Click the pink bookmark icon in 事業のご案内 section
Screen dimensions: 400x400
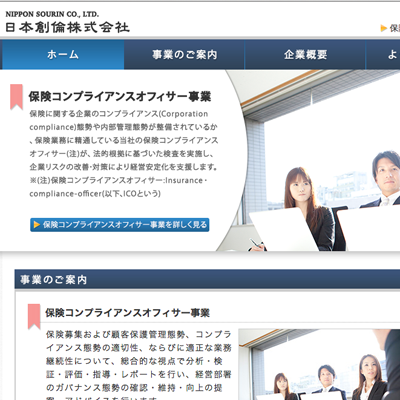(34, 316)
